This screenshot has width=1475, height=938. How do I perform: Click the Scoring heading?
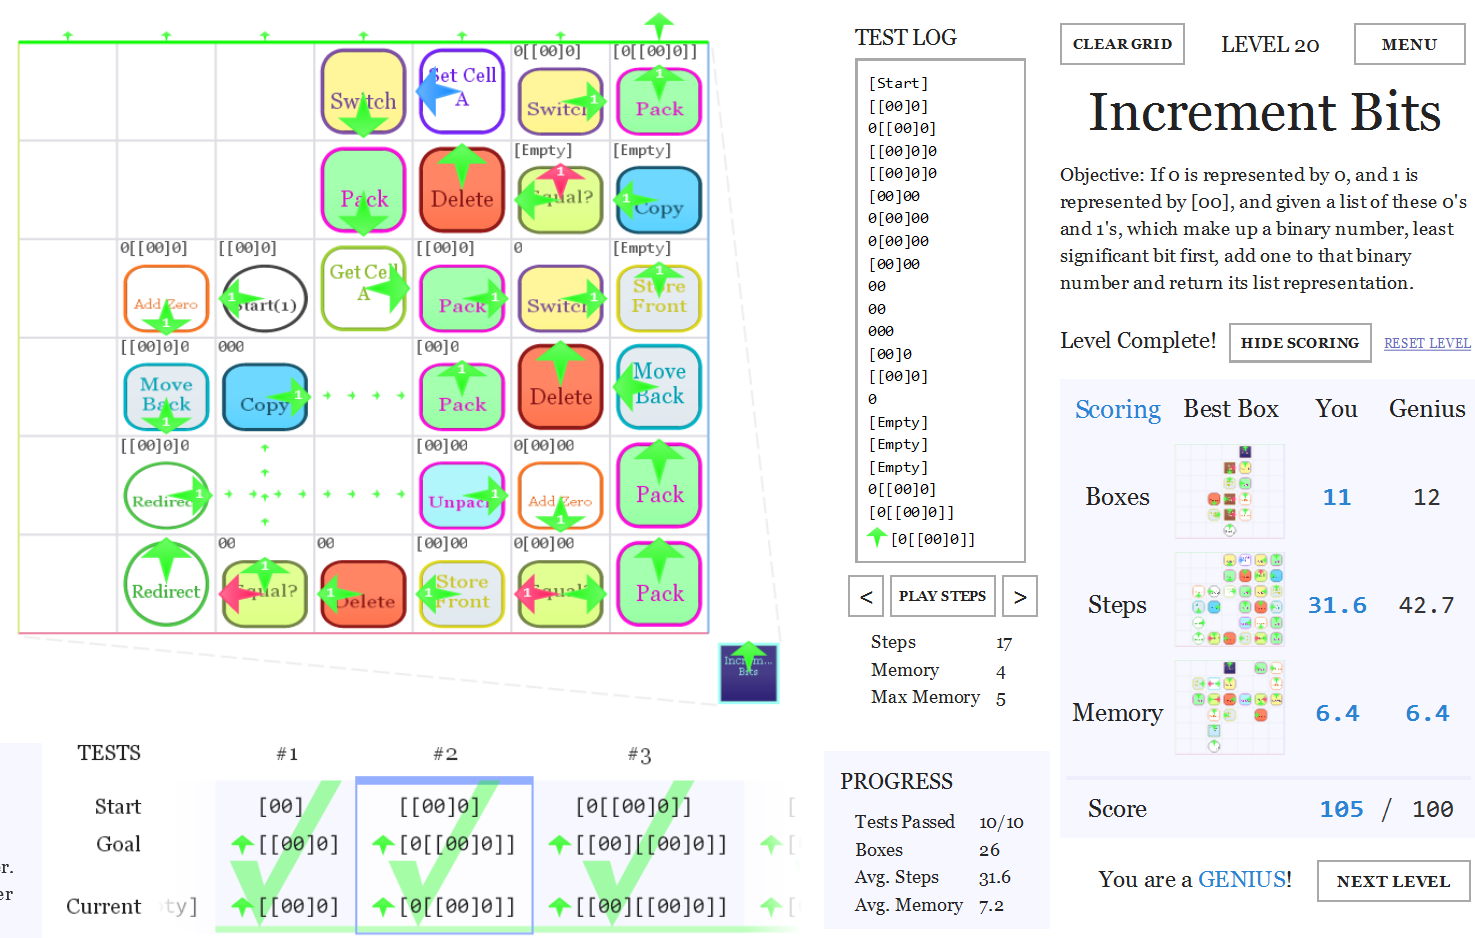(x=1118, y=410)
